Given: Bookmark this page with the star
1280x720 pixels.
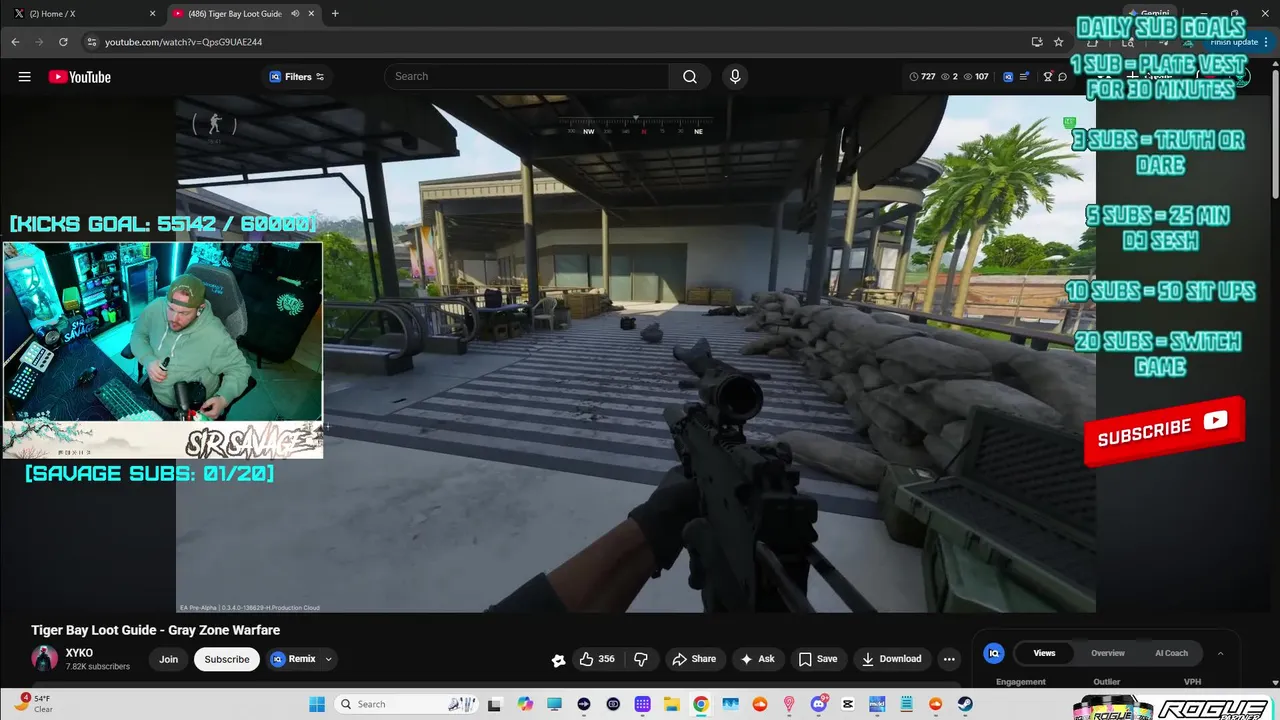Looking at the screenshot, I should tap(1059, 42).
